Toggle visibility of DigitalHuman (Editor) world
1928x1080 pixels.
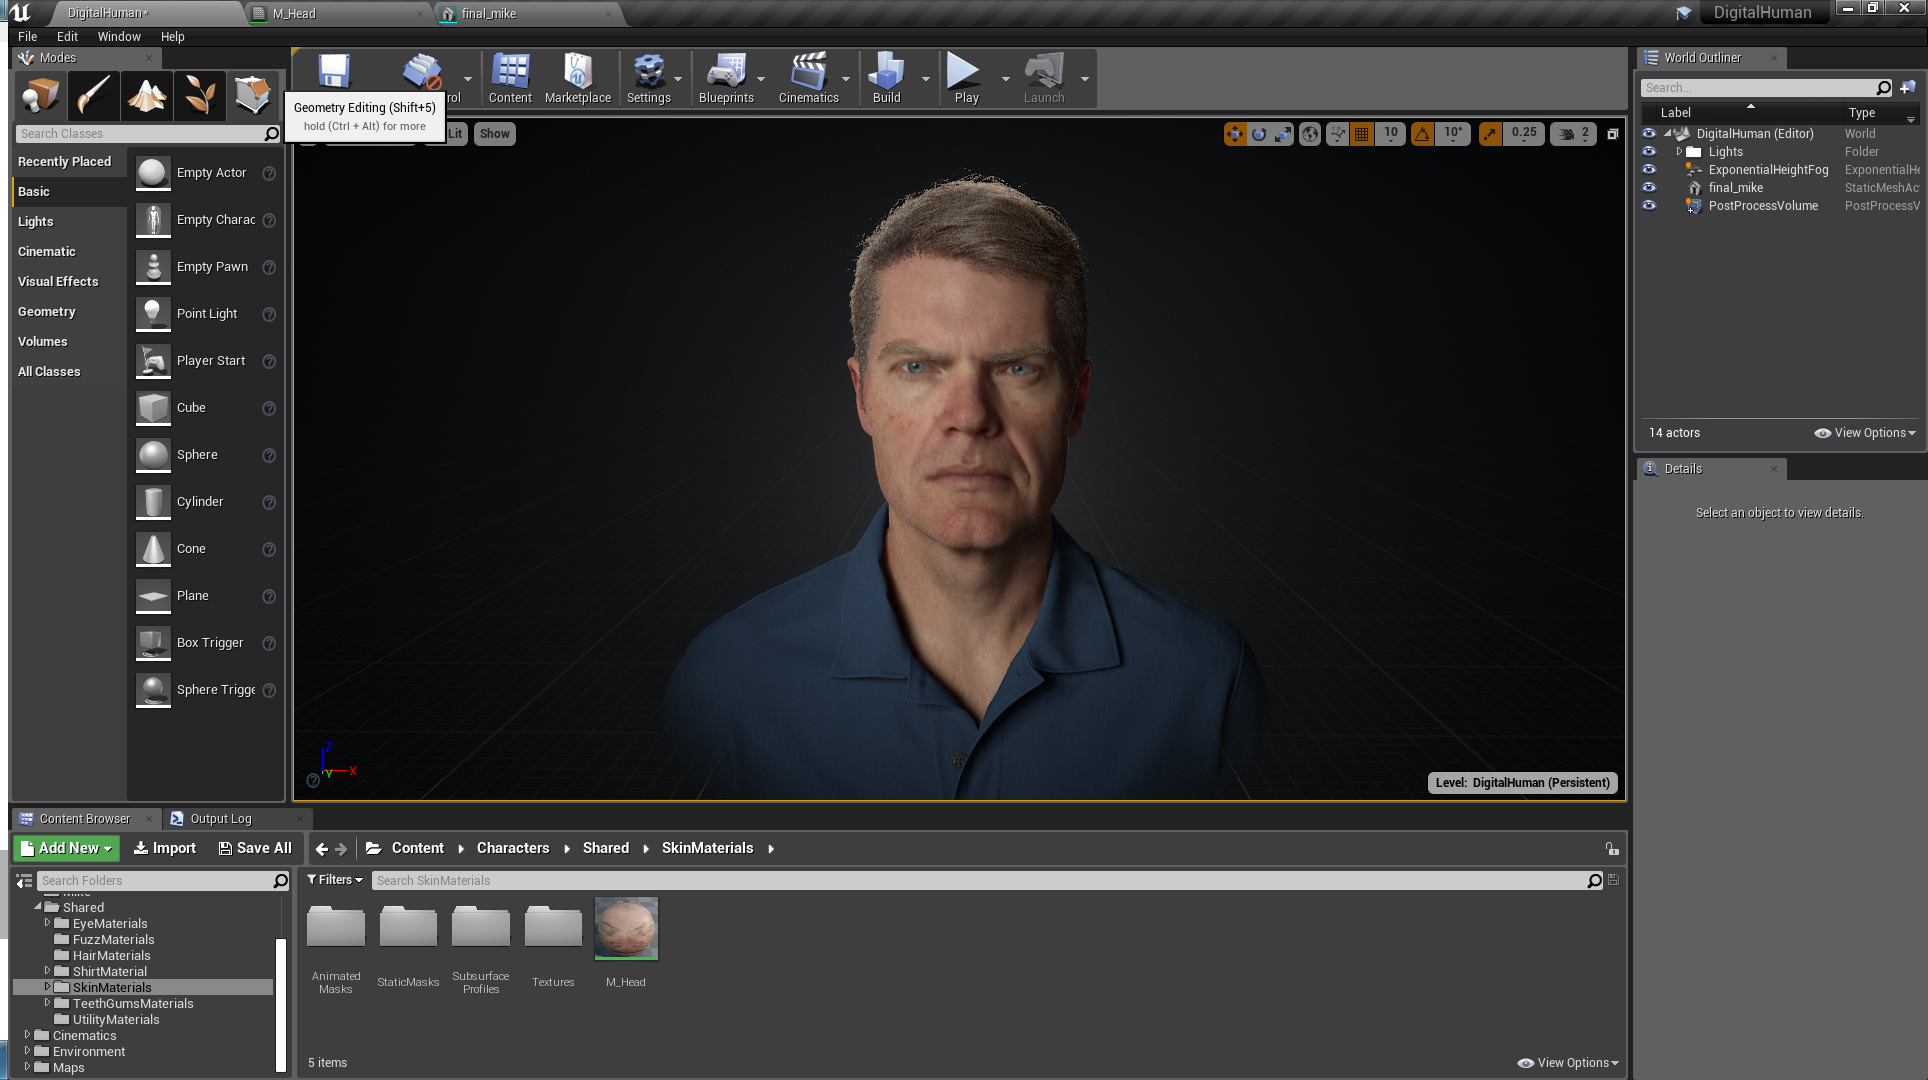click(x=1649, y=133)
